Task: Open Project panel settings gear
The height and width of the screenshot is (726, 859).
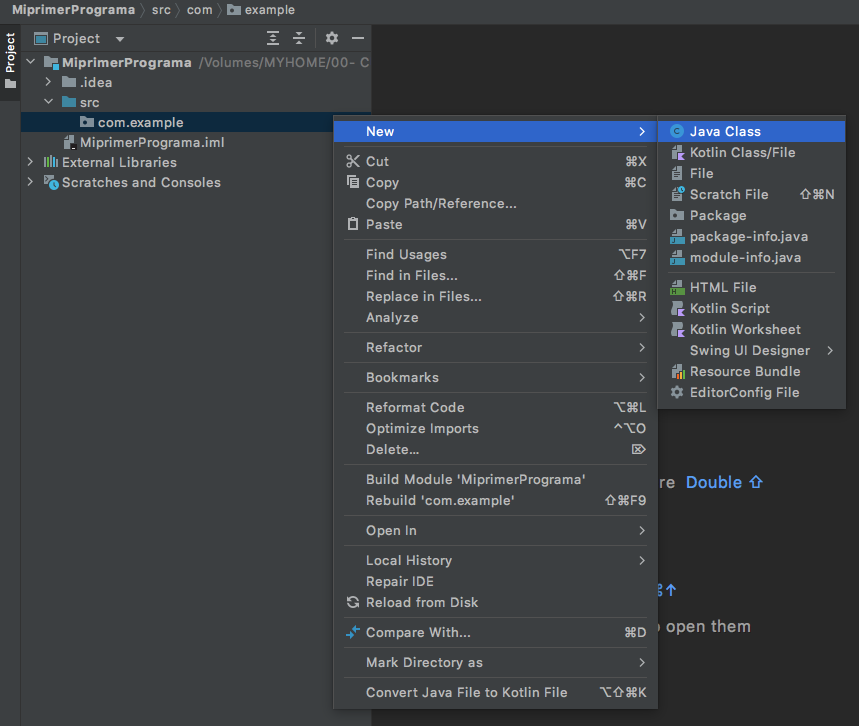Action: tap(332, 38)
